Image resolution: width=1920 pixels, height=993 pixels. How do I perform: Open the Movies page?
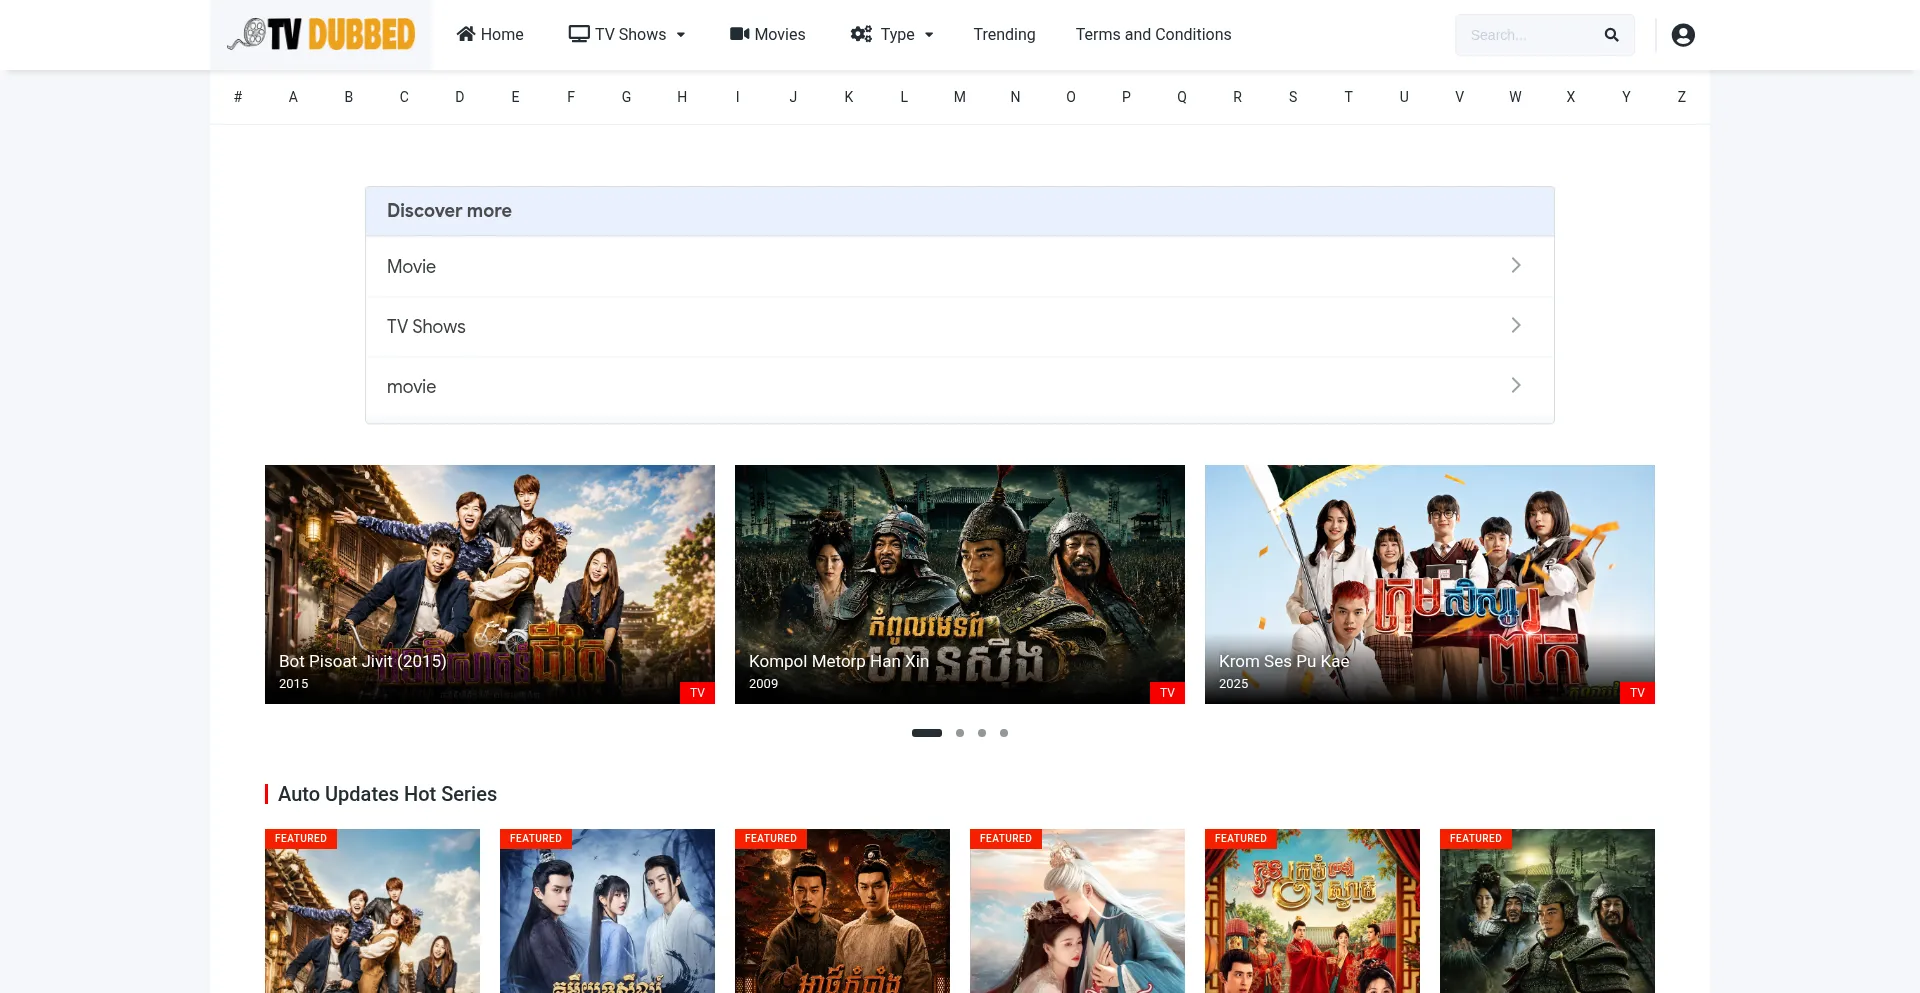pyautogui.click(x=767, y=34)
